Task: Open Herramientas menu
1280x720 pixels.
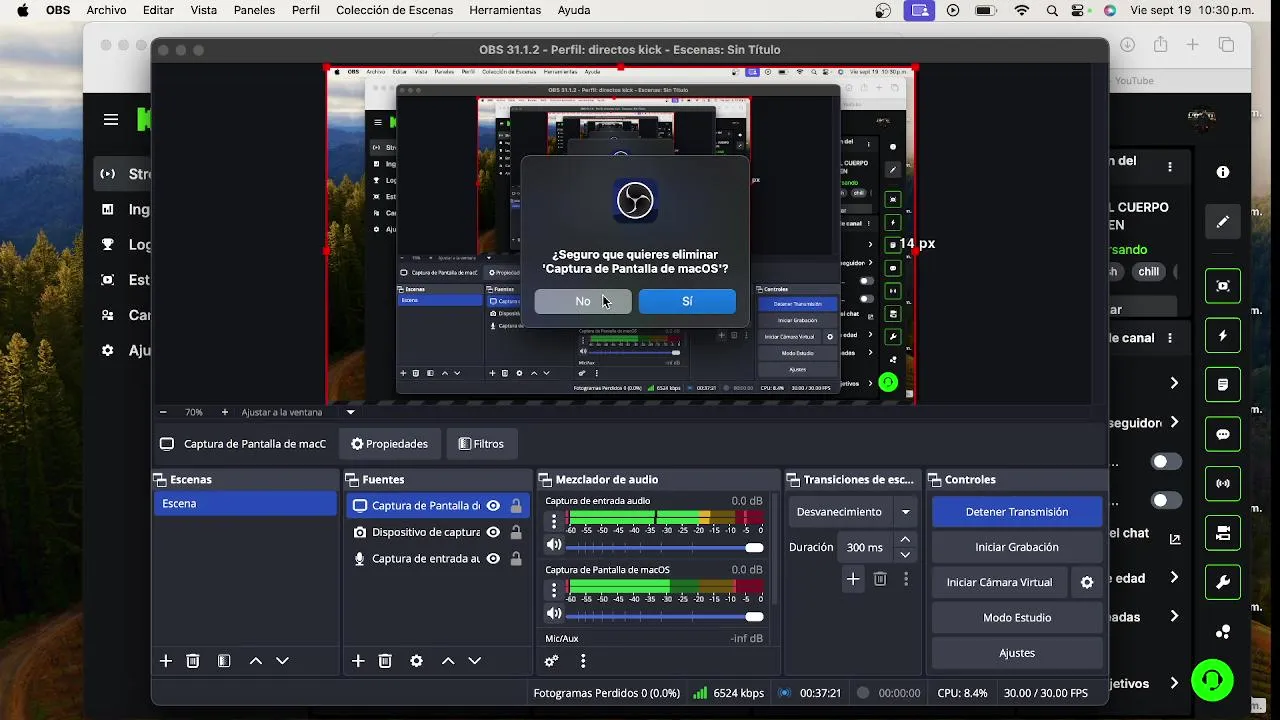Action: pos(505,10)
